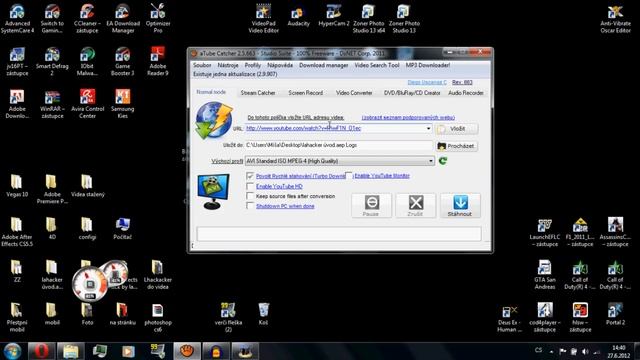Screen dimensions: 640x360
Task: Open CCleaner desktop shortcut
Action: click(x=87, y=19)
